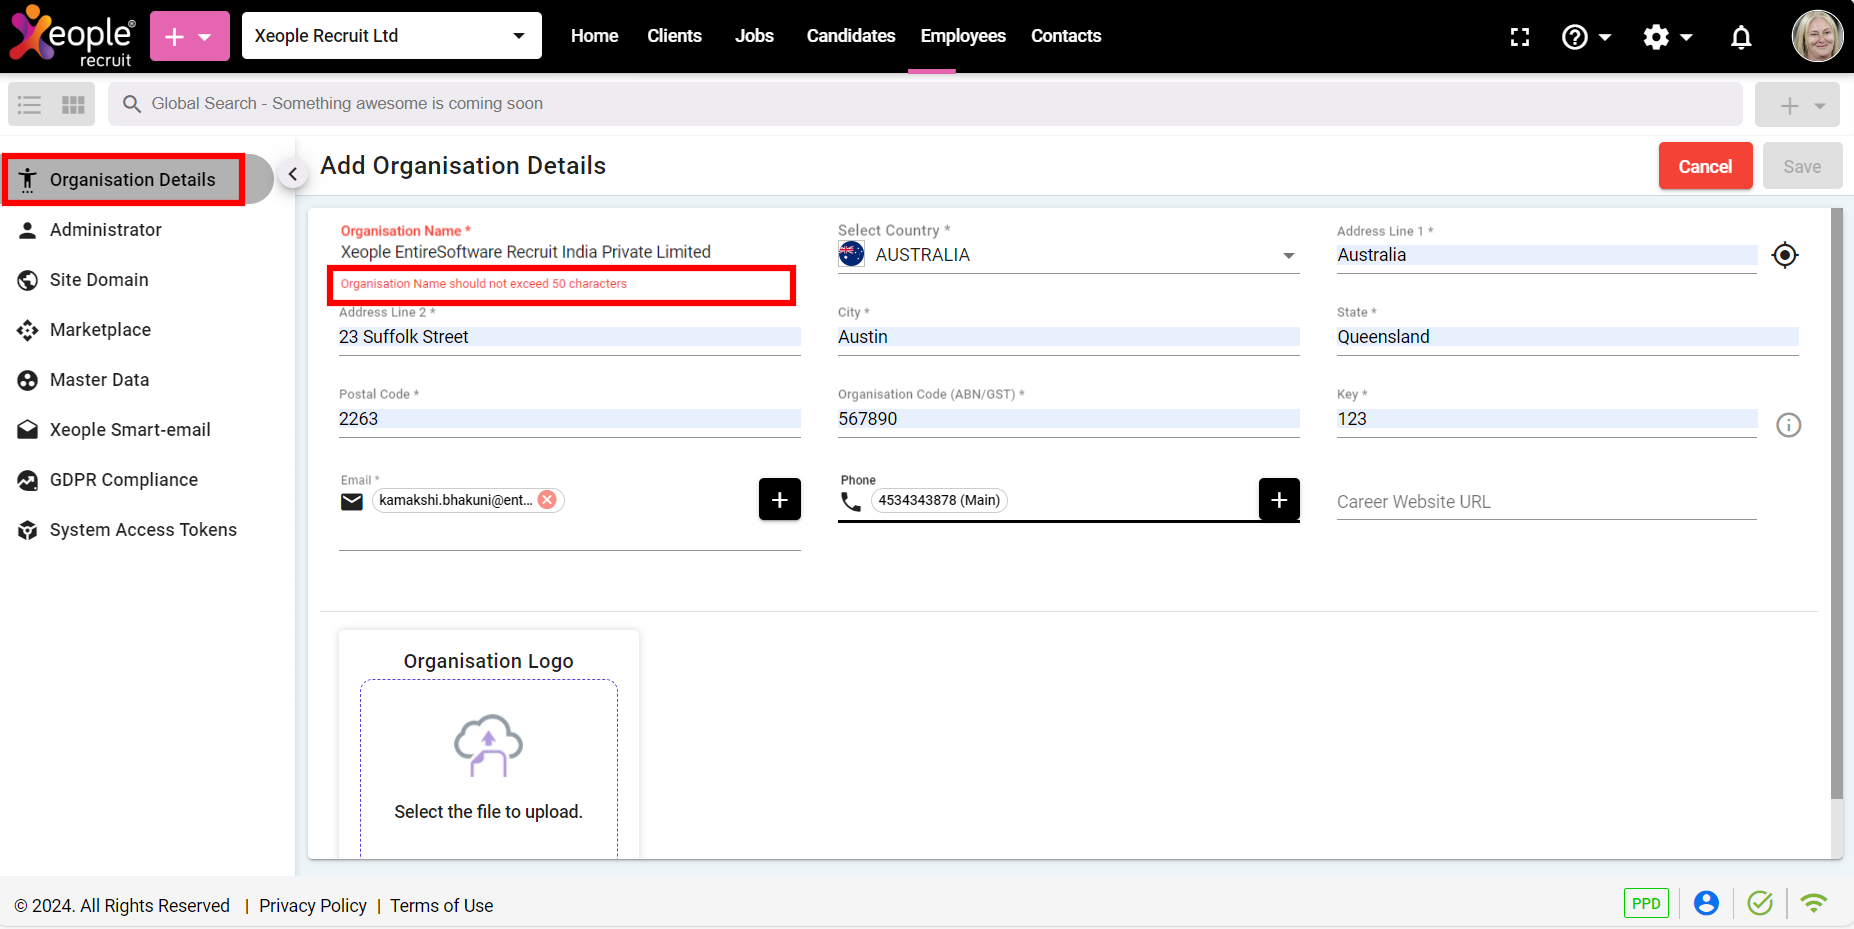Edit the City field

point(1068,337)
